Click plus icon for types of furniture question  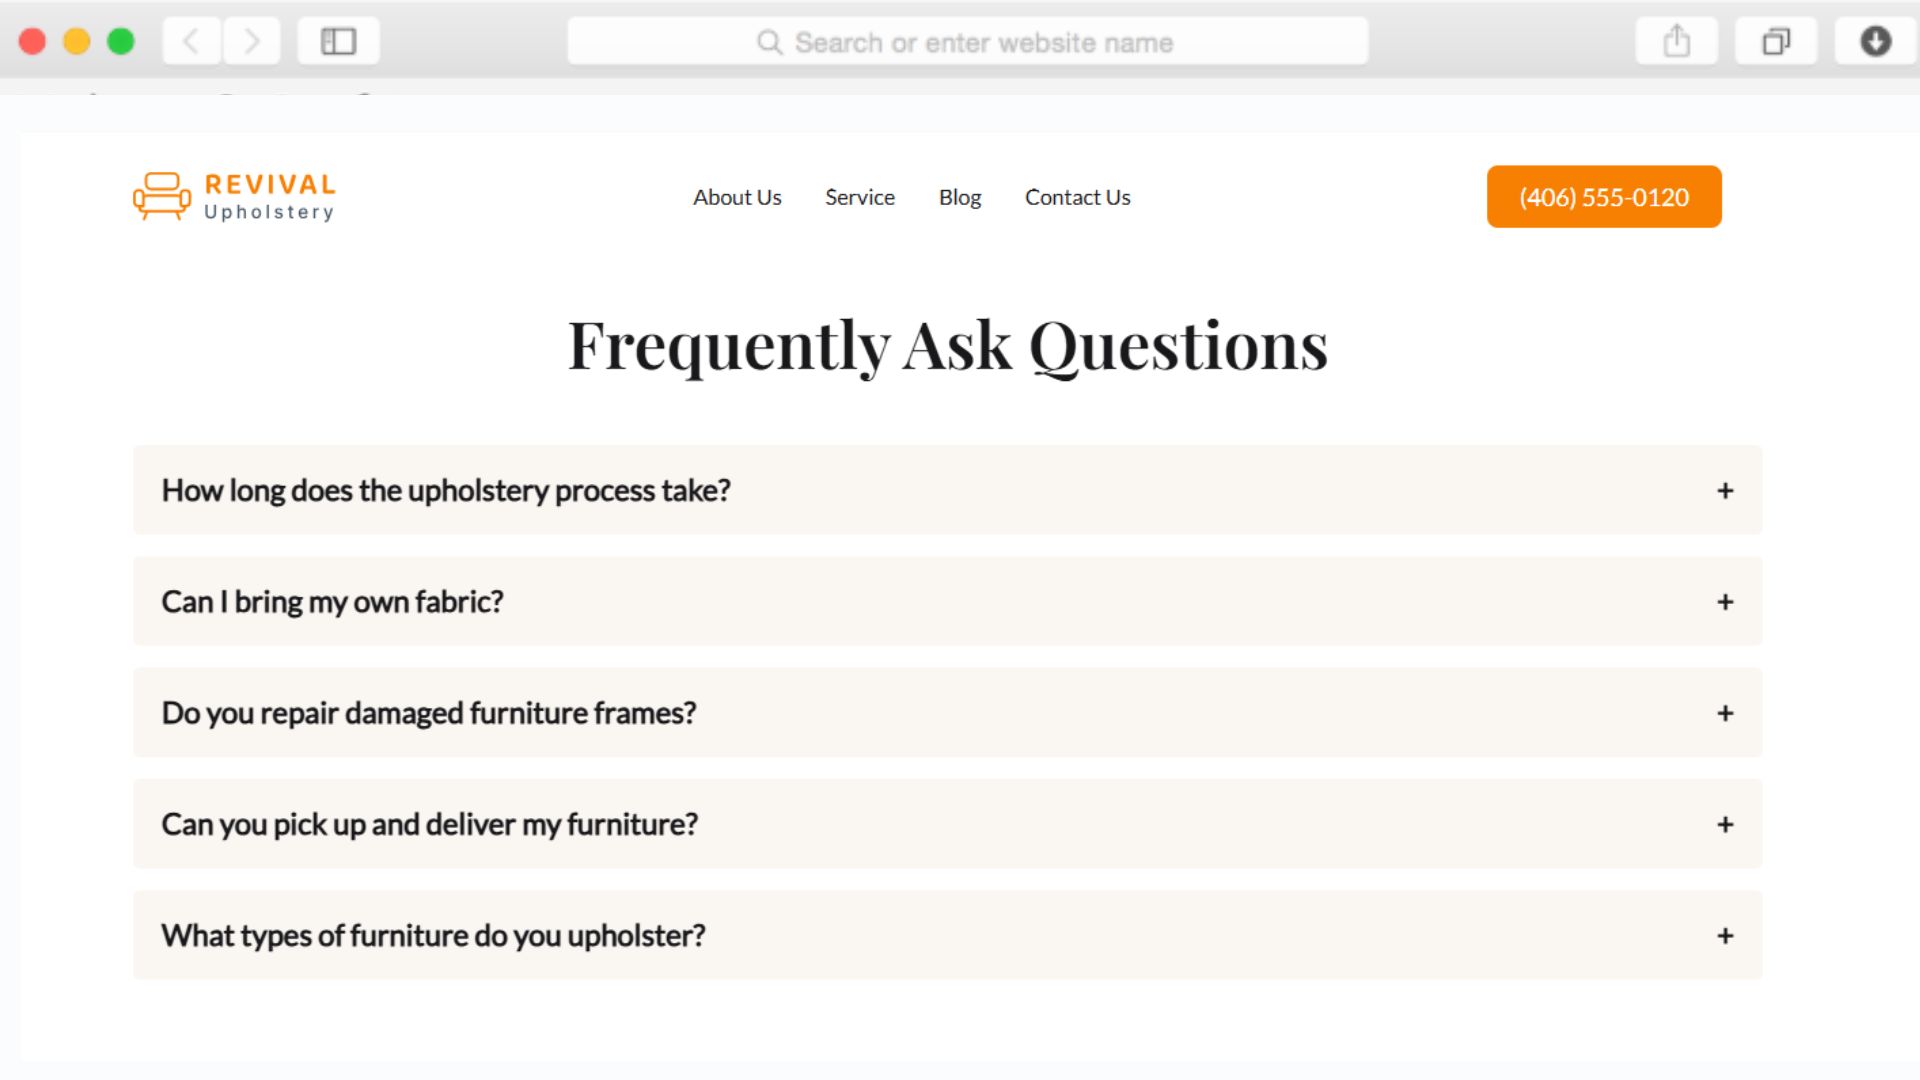[1724, 936]
